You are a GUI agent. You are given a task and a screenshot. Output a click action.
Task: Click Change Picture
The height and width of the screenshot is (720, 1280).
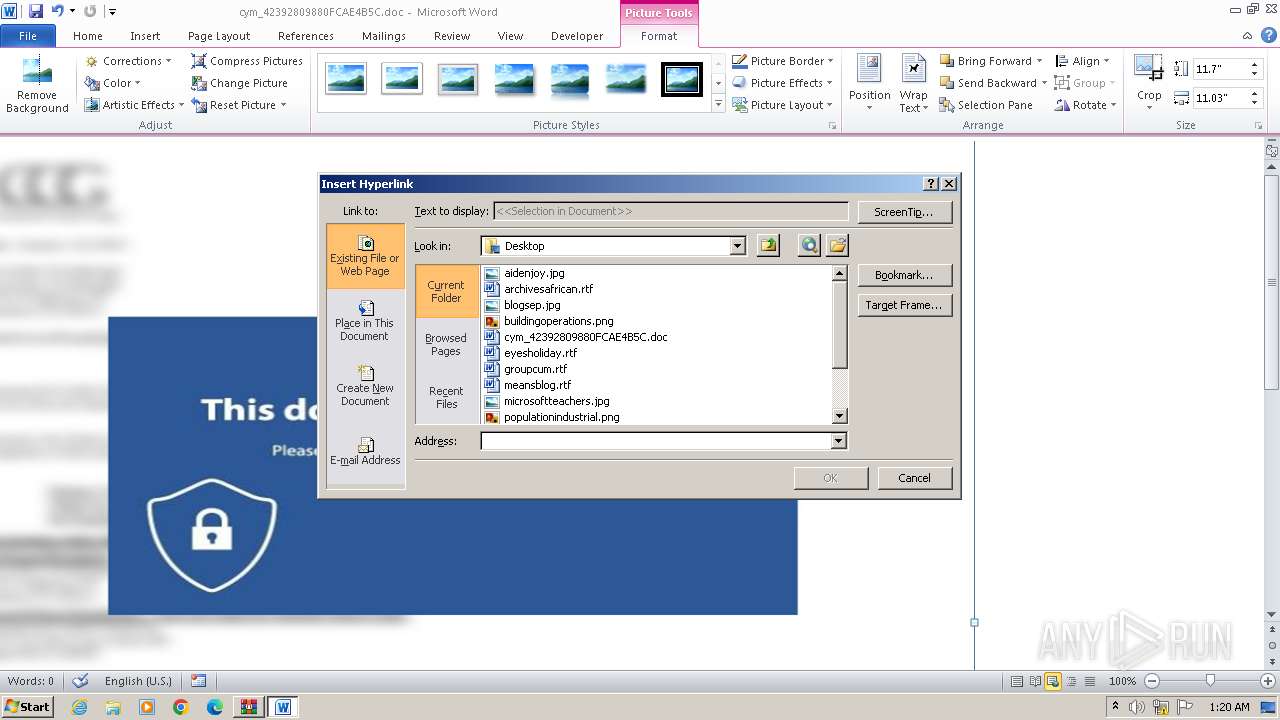[x=239, y=83]
